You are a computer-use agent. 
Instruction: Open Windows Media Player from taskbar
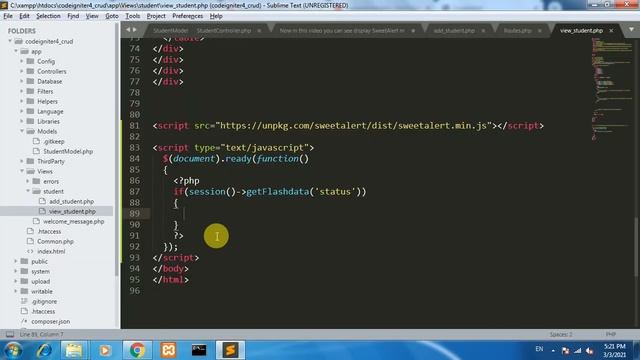point(105,350)
